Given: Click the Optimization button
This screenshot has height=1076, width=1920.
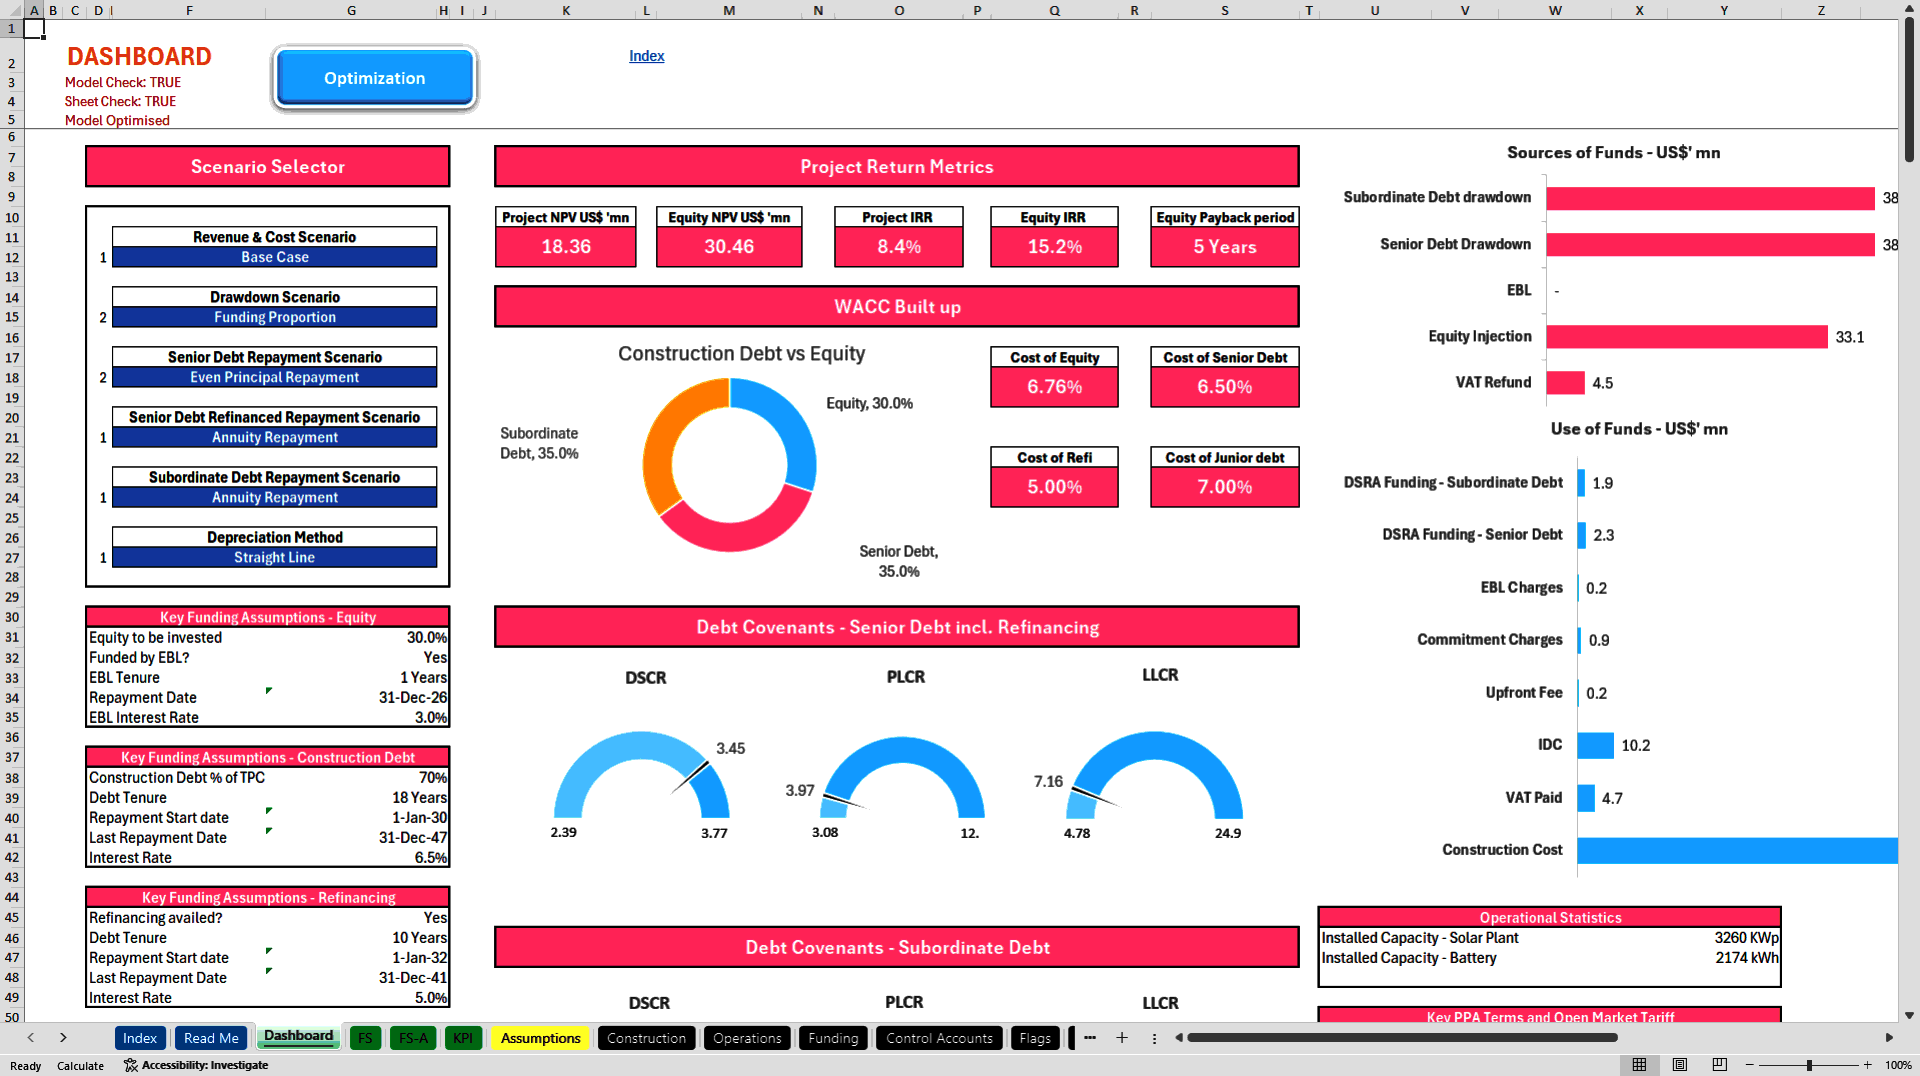Looking at the screenshot, I should click(x=374, y=78).
